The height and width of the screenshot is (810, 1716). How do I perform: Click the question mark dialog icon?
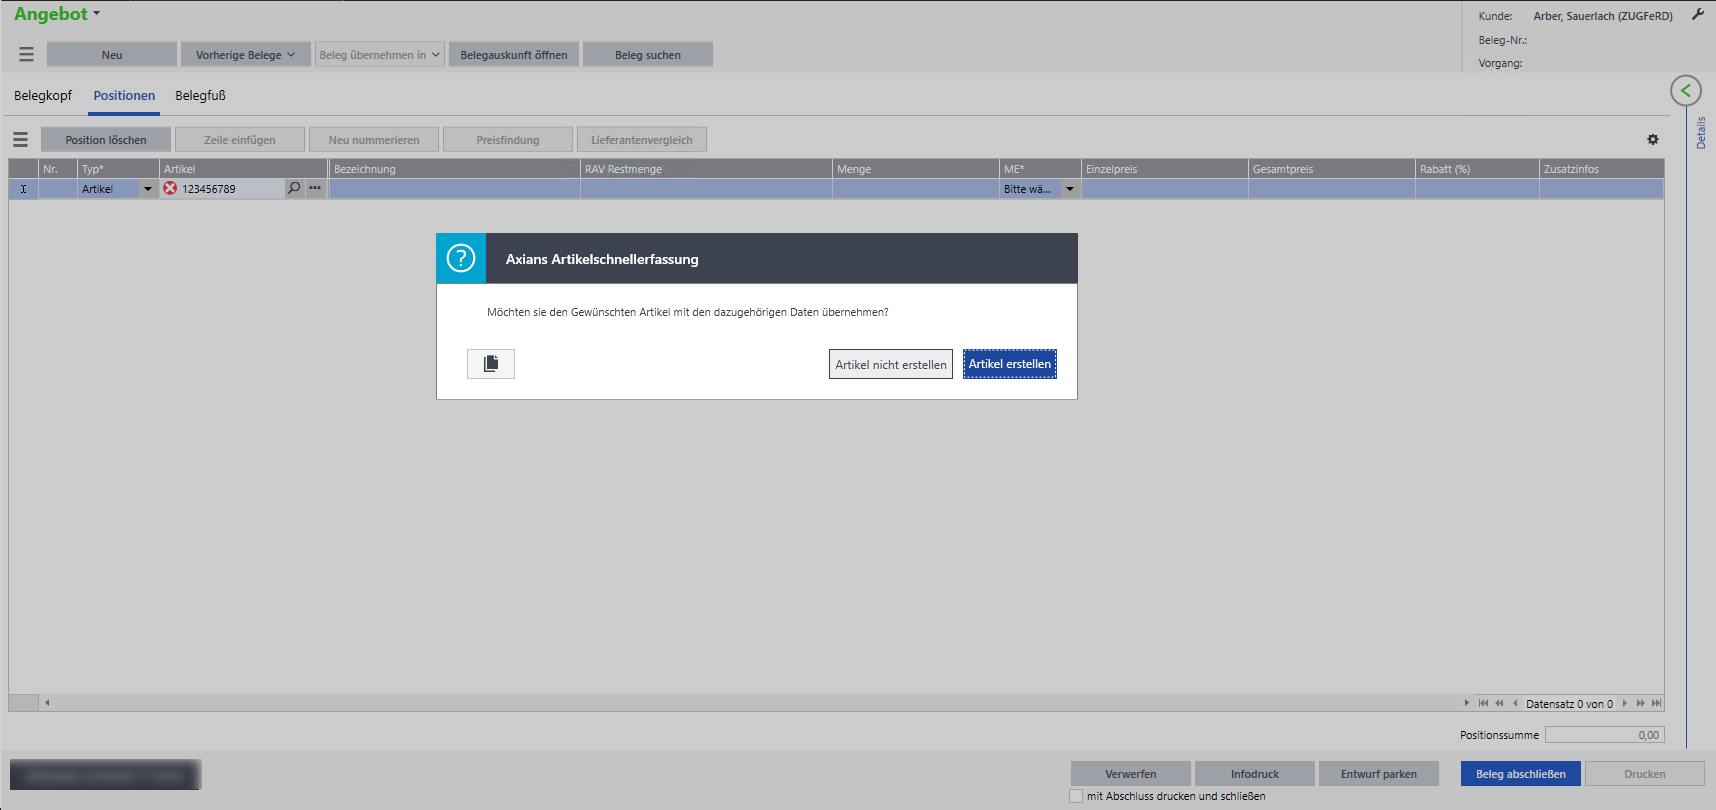461,258
